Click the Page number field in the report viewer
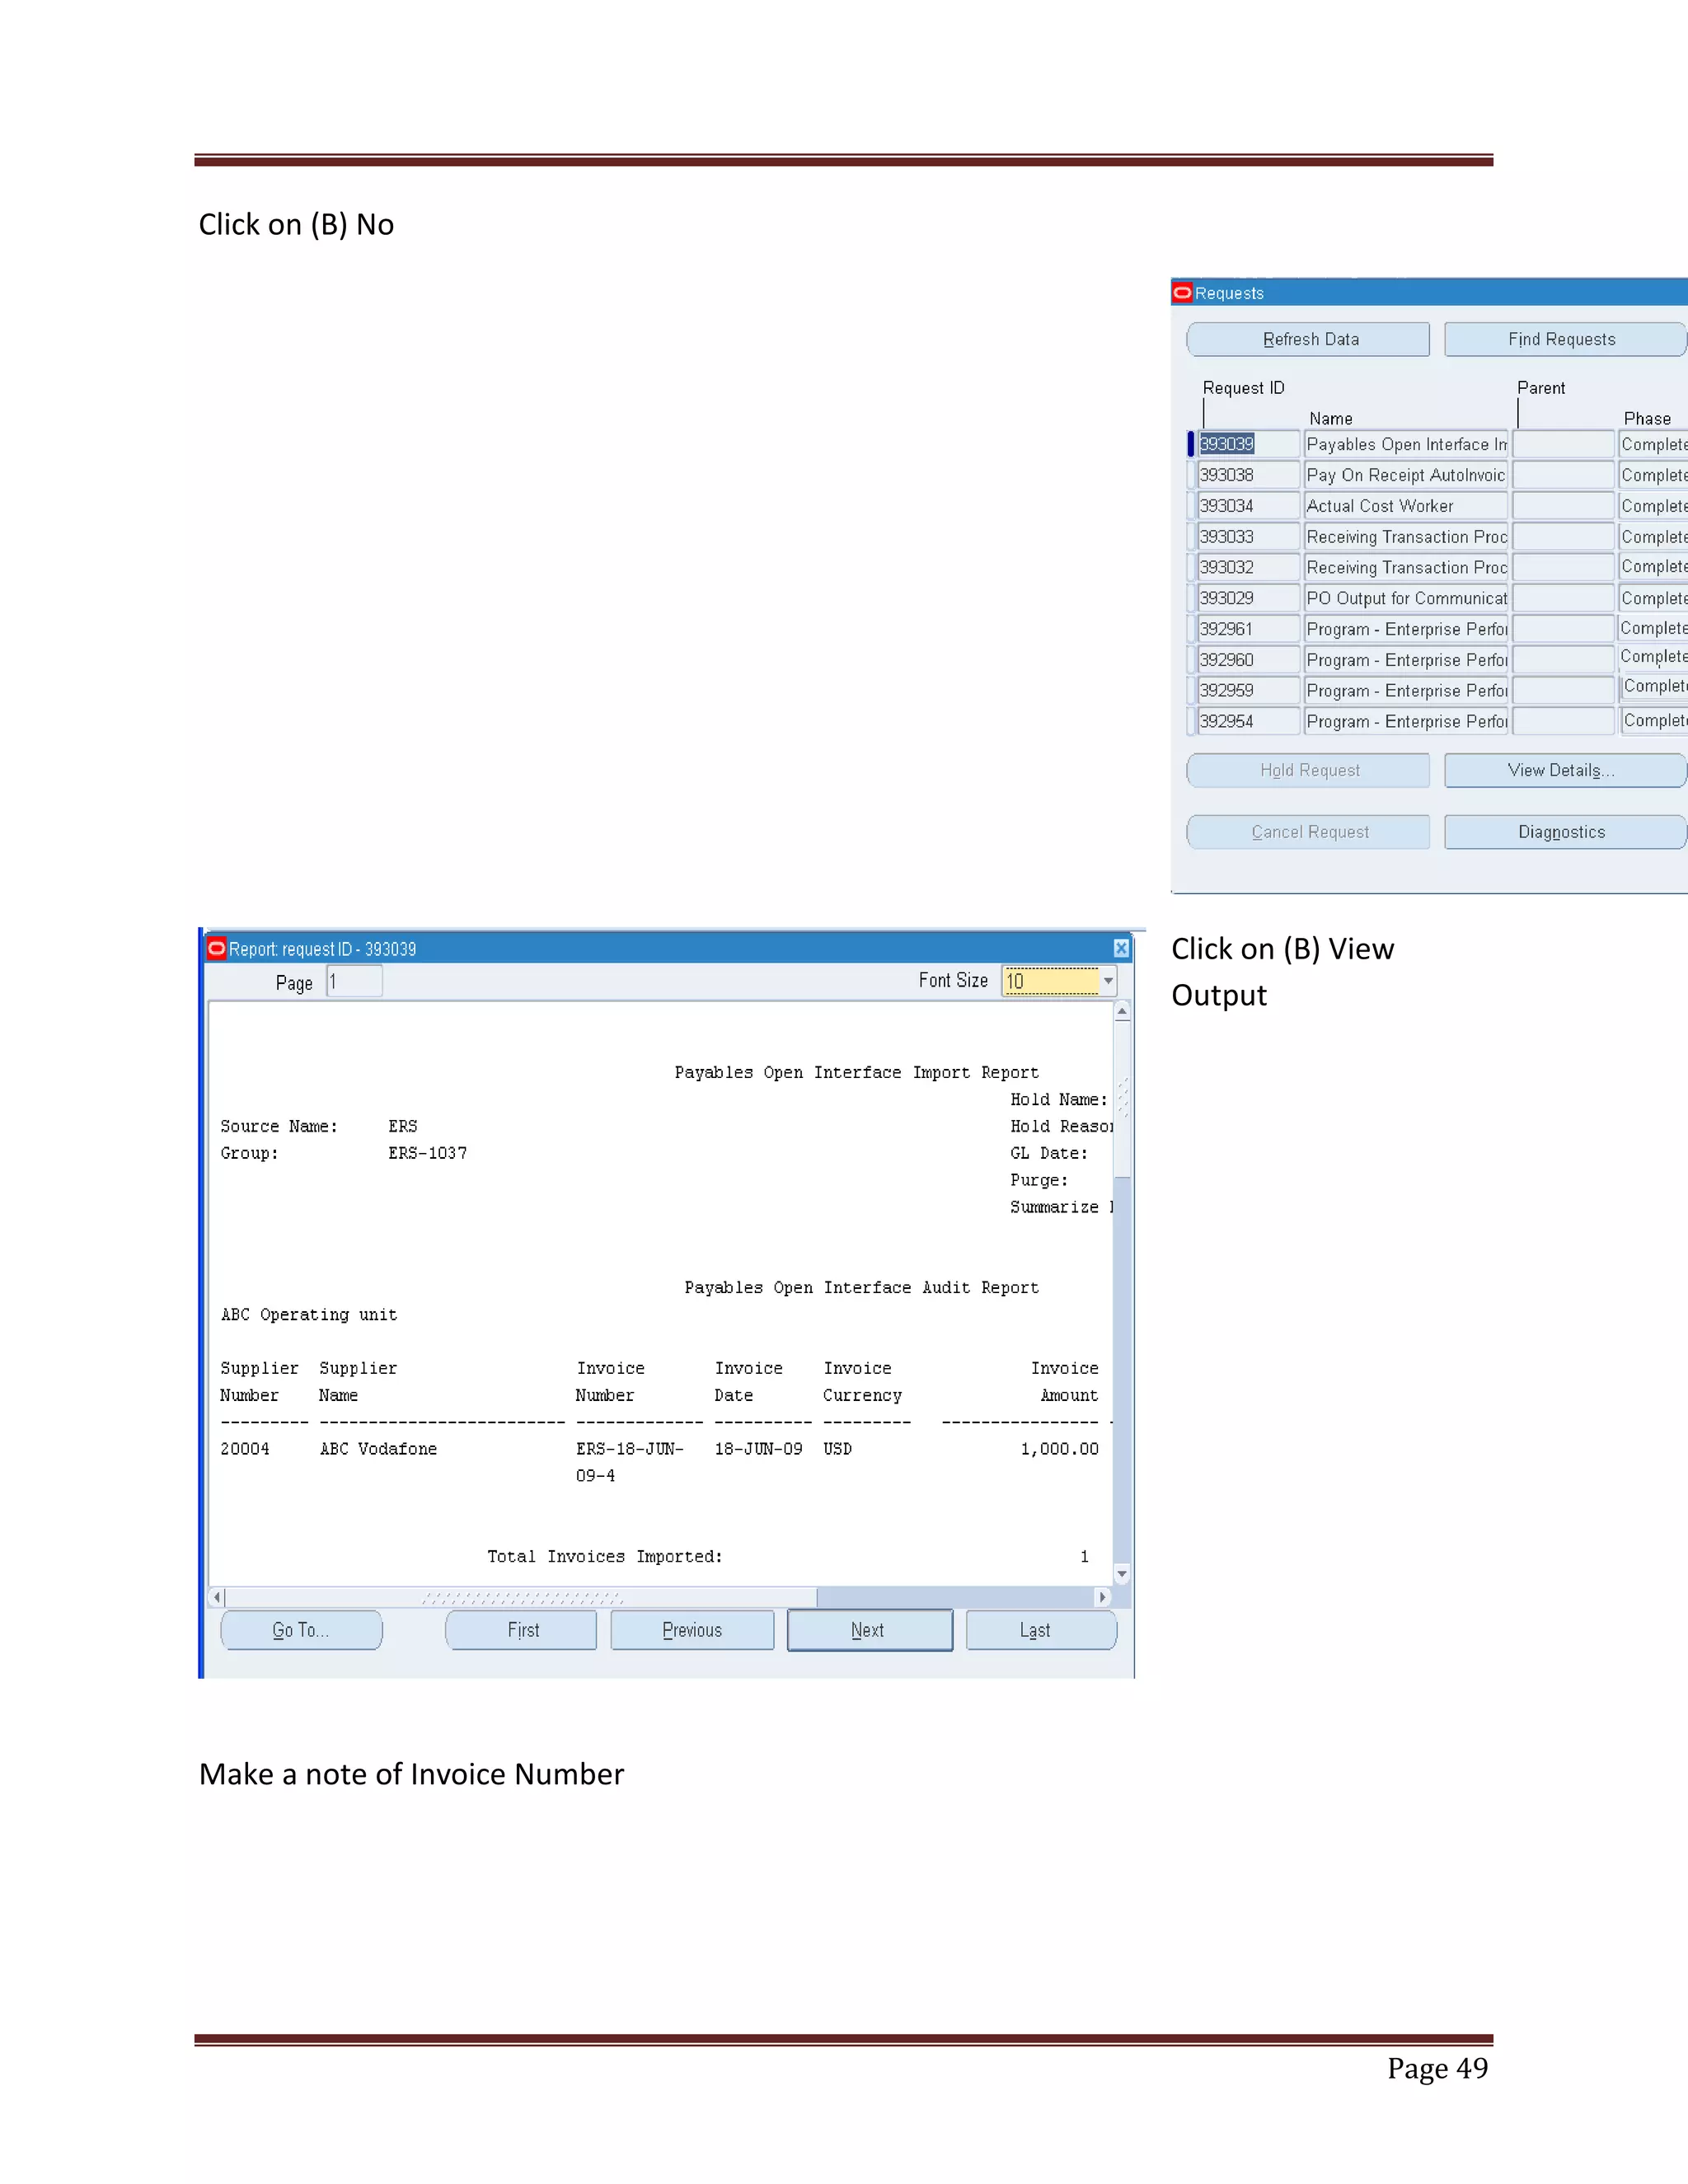1688x2184 pixels. click(x=354, y=982)
